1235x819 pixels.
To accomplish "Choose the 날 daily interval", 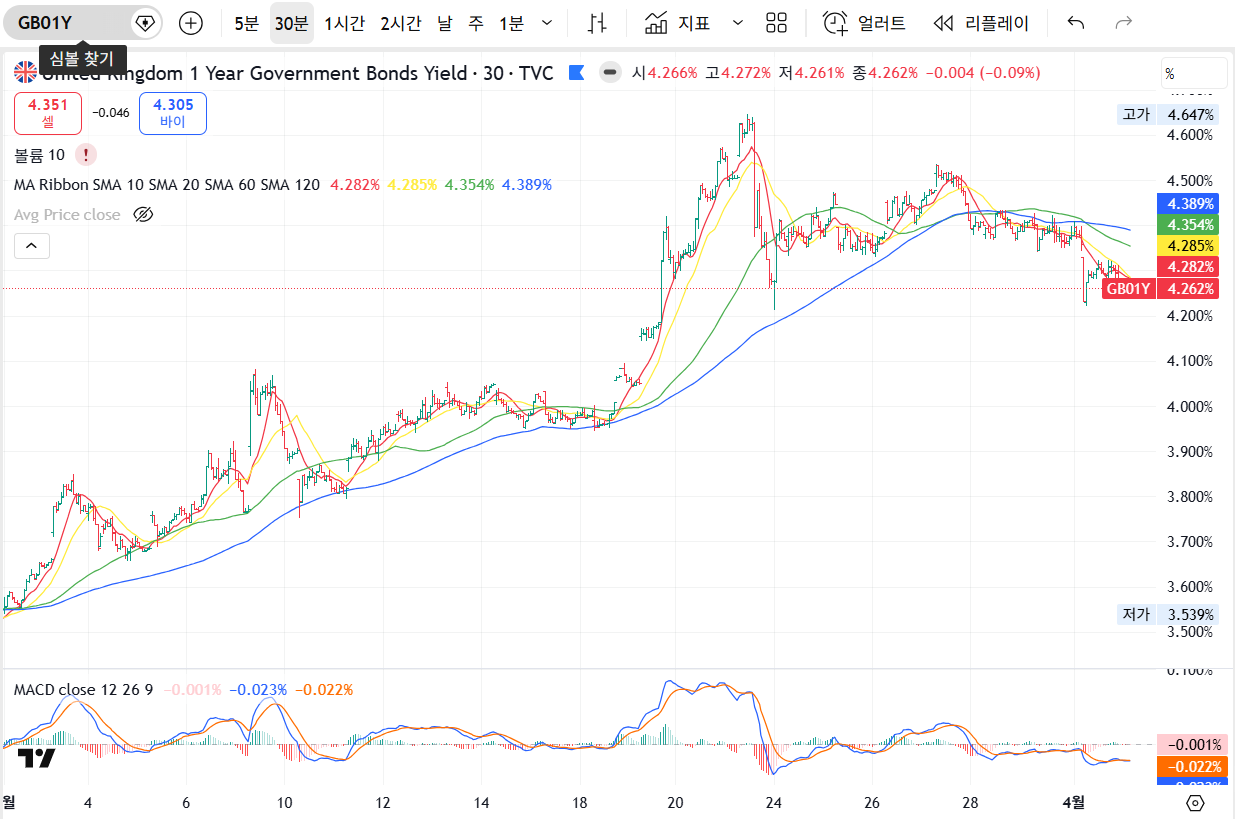I will [x=445, y=23].
